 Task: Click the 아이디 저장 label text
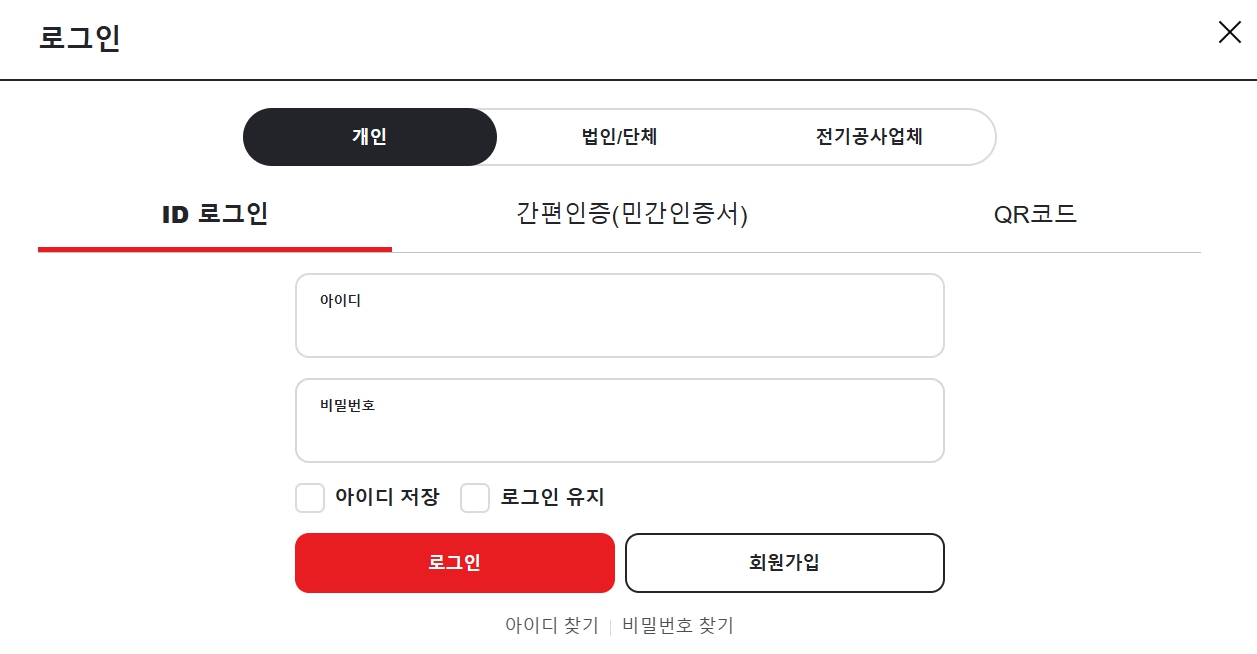click(387, 497)
